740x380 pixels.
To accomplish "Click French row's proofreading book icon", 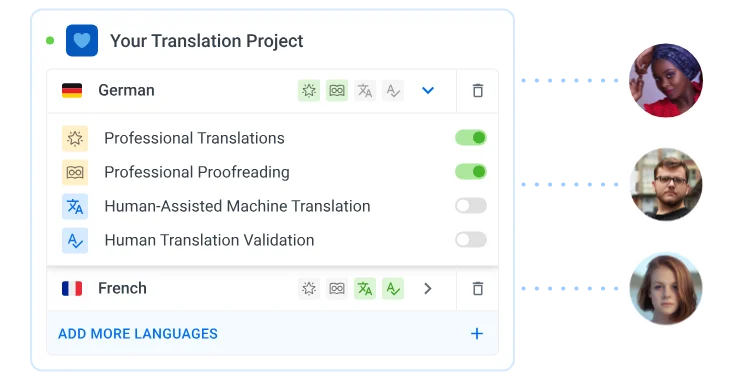I will click(337, 288).
